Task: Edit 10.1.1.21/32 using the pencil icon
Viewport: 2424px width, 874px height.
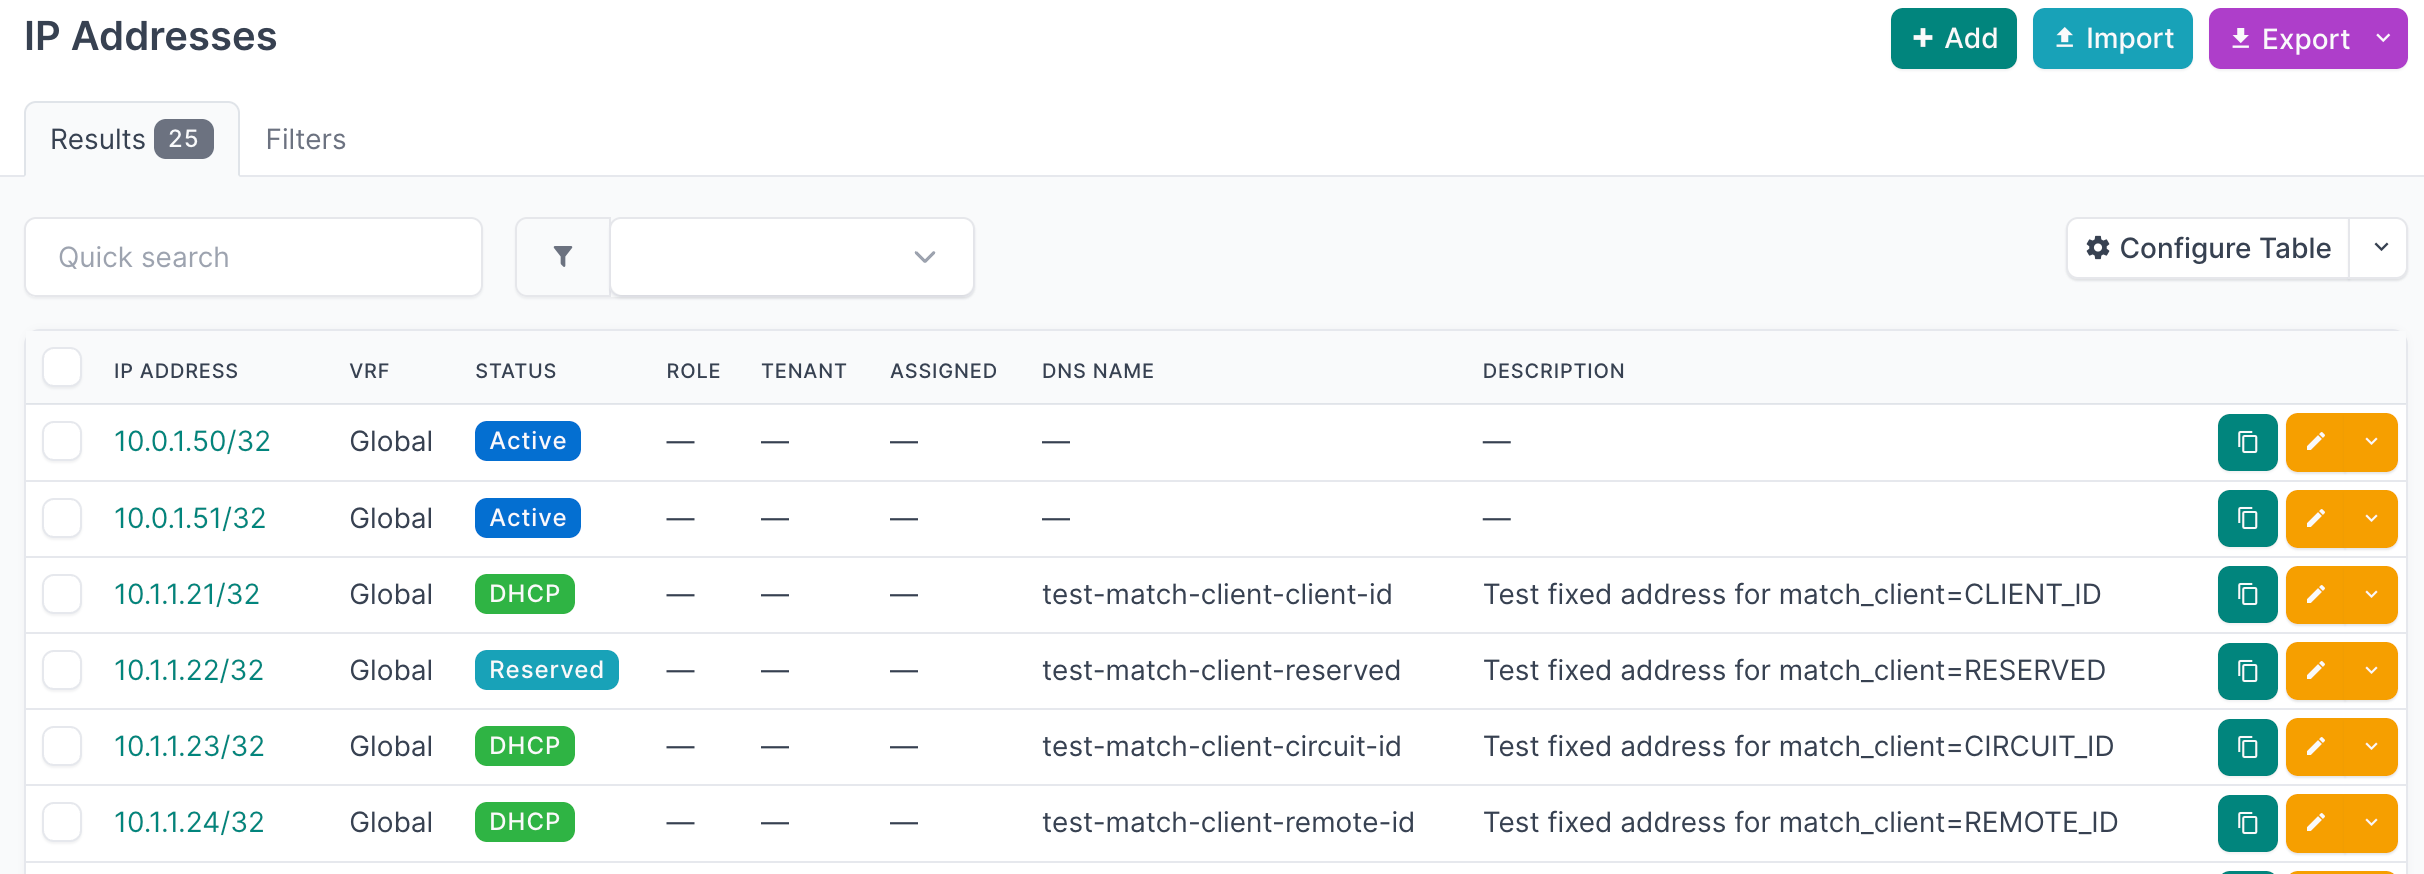Action: pyautogui.click(x=2315, y=594)
